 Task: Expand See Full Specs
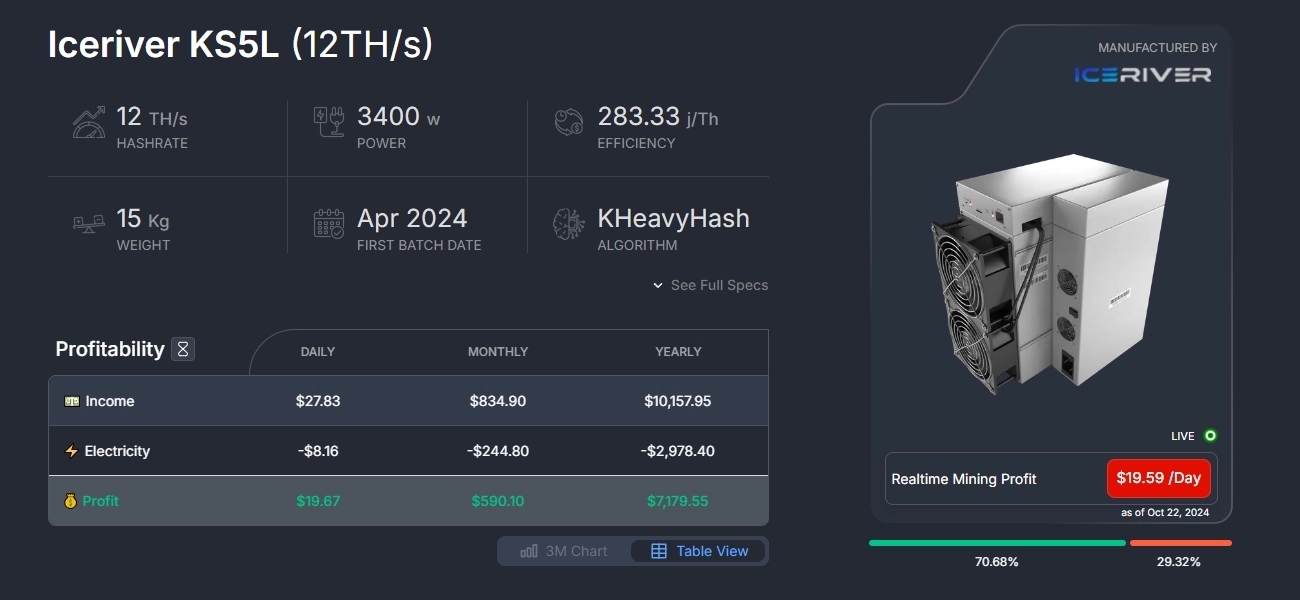710,285
